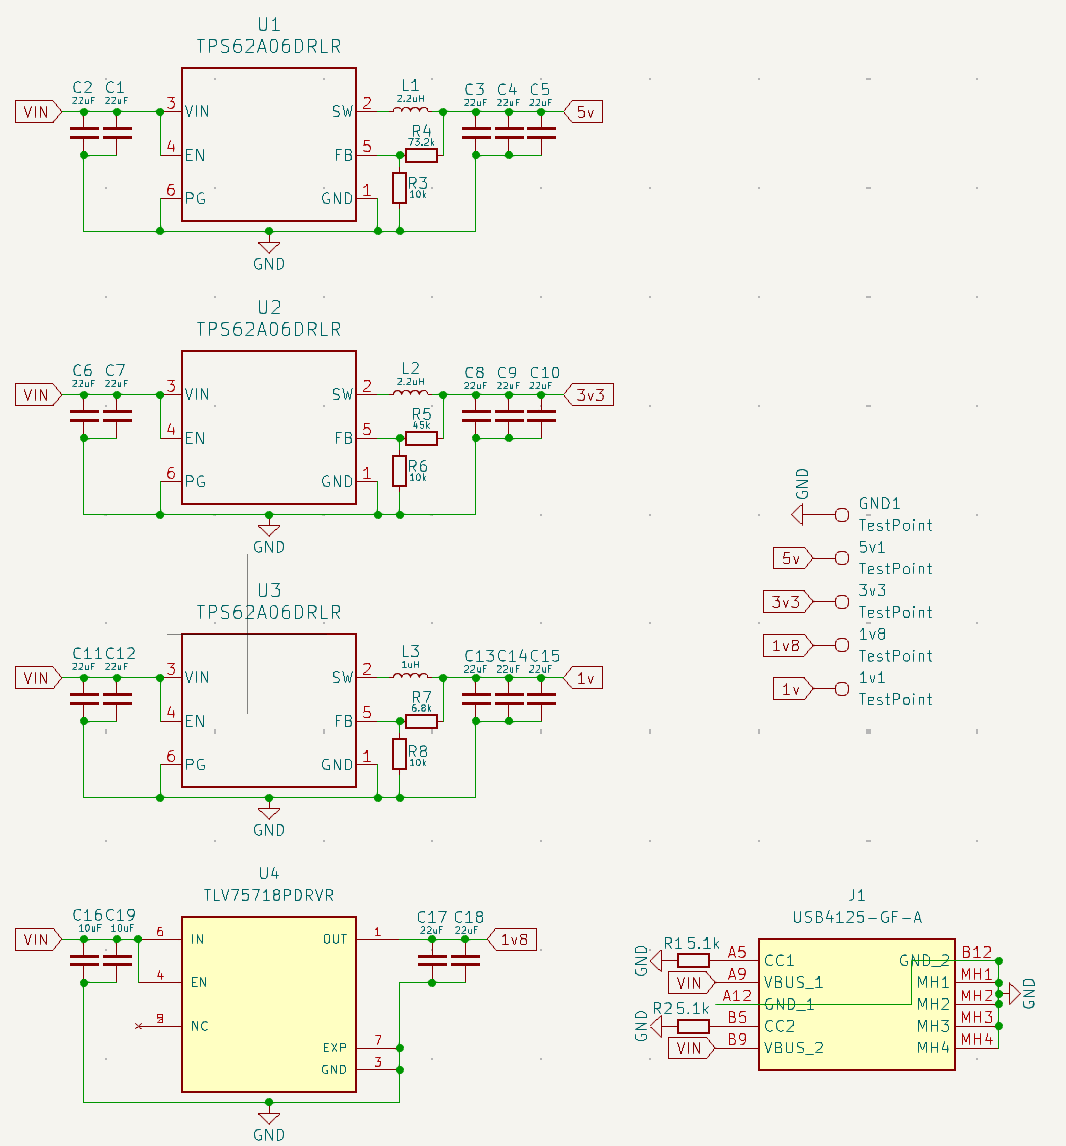Select resistor R4 73.2k

422,155
